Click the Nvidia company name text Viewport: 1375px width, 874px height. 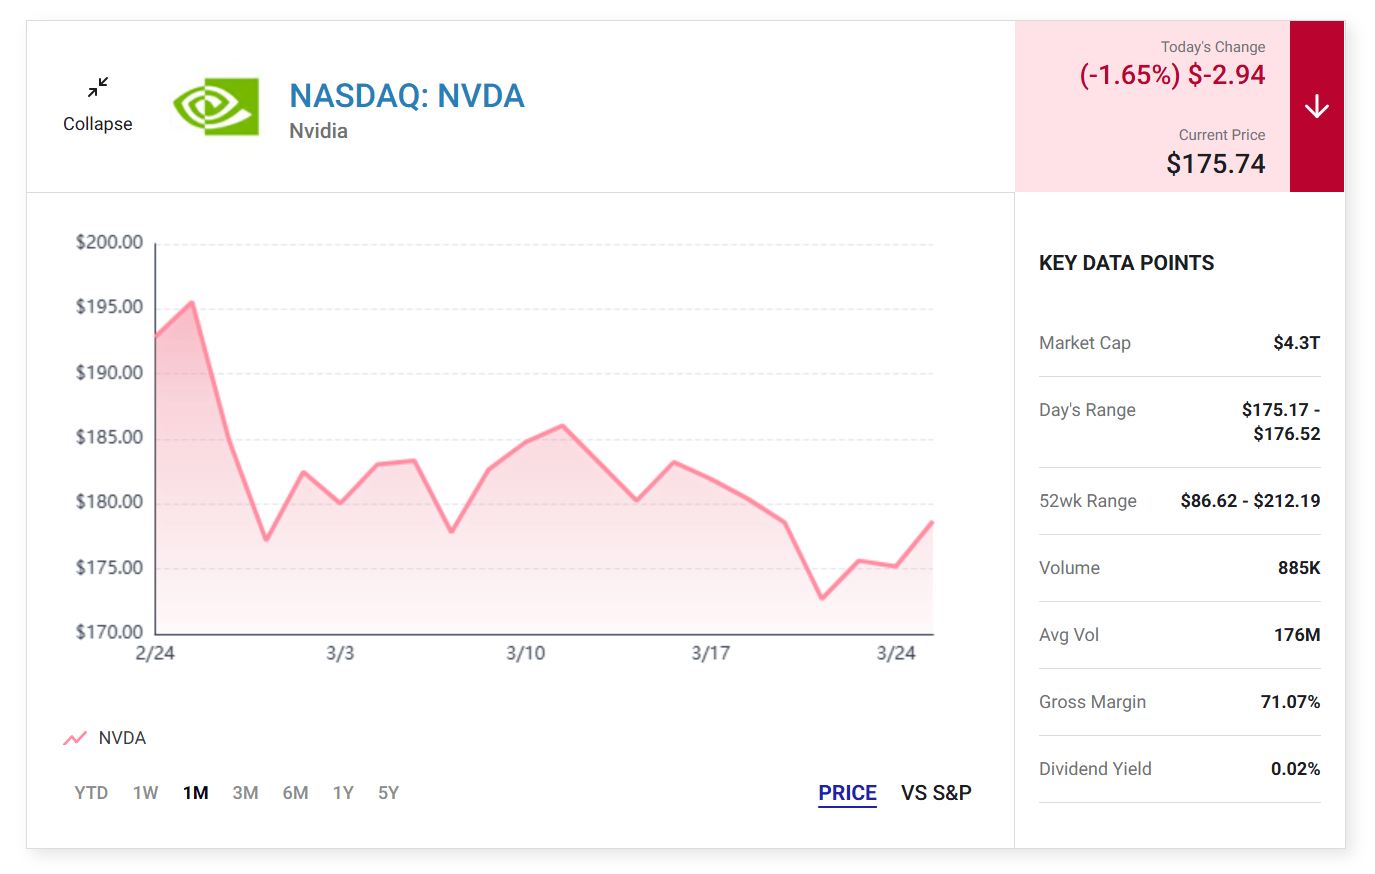318,131
